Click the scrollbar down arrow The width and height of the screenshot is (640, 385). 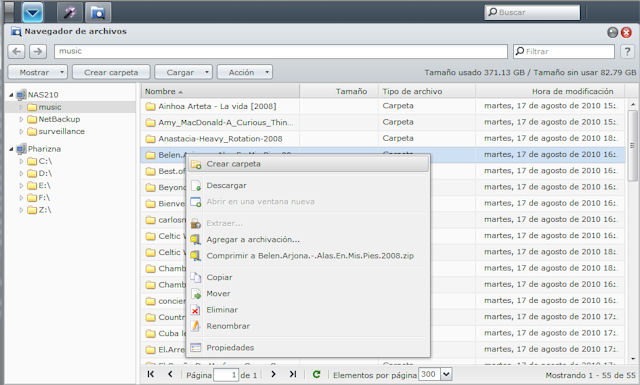633,359
